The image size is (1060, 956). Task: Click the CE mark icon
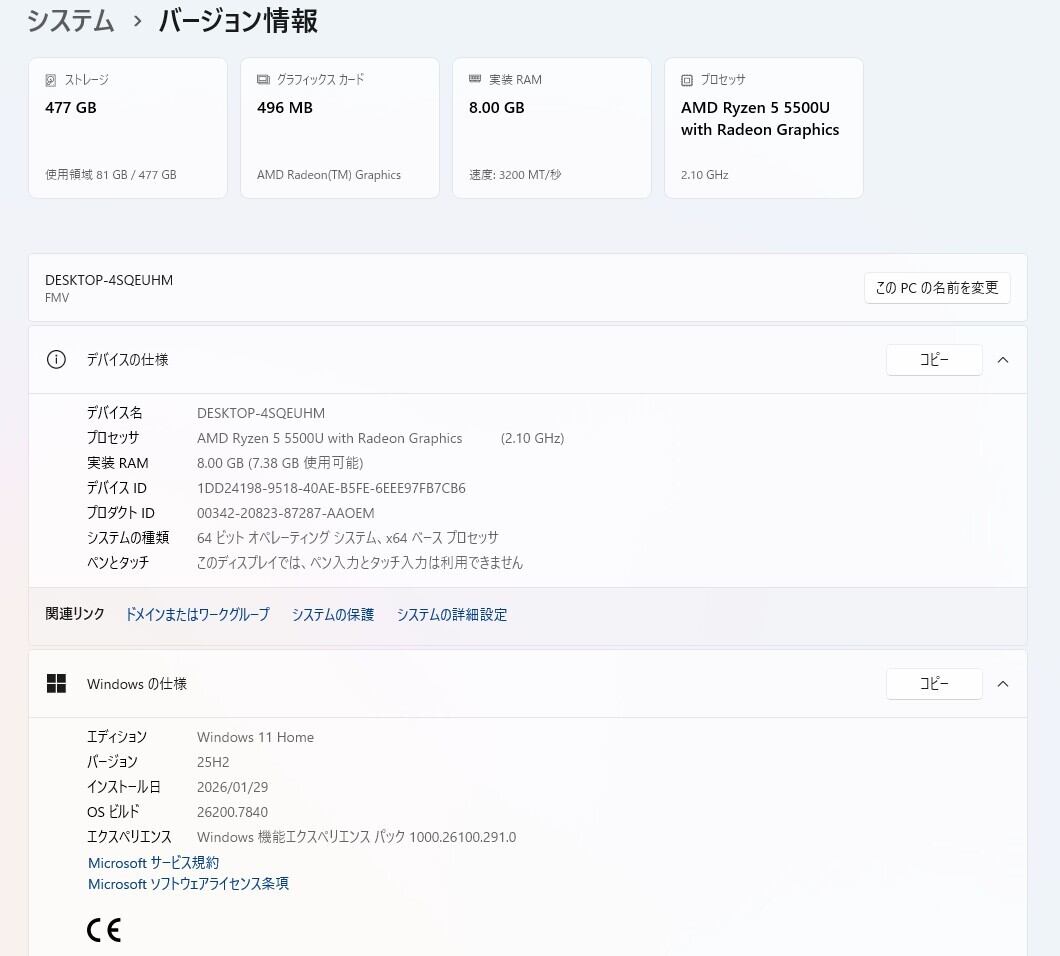point(104,931)
